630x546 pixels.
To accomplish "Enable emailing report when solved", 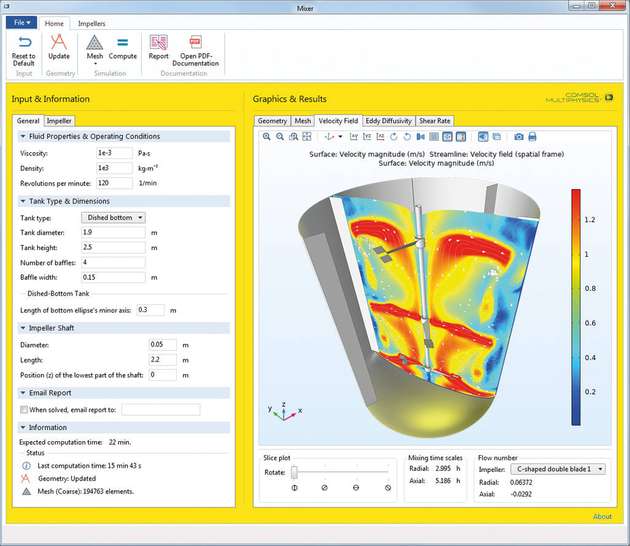I will click(x=24, y=409).
